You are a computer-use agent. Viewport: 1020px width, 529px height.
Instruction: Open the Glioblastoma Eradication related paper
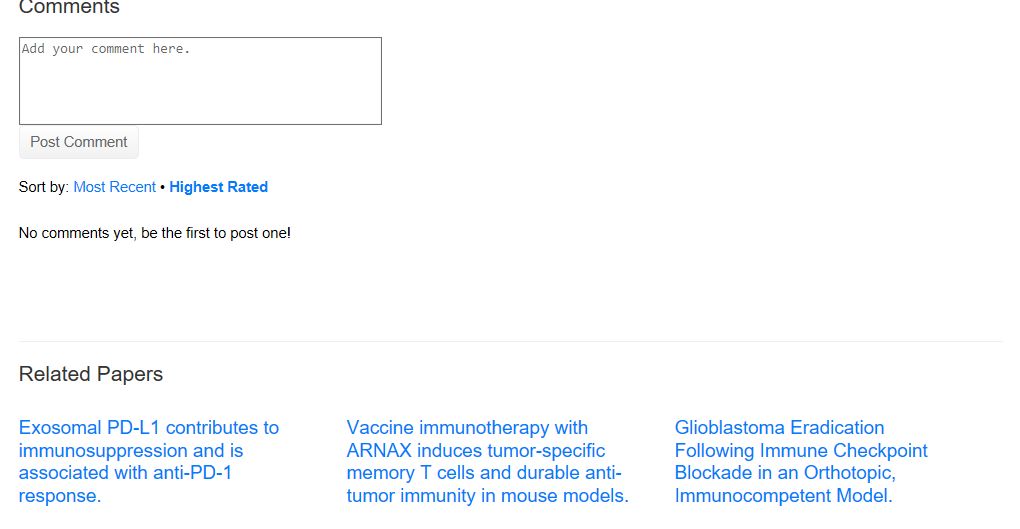pos(779,428)
